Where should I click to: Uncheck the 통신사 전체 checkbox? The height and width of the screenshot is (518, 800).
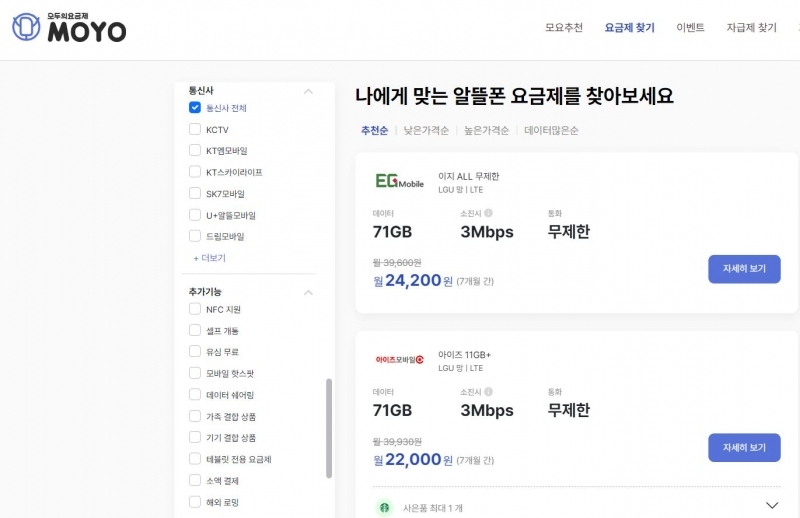(x=194, y=107)
